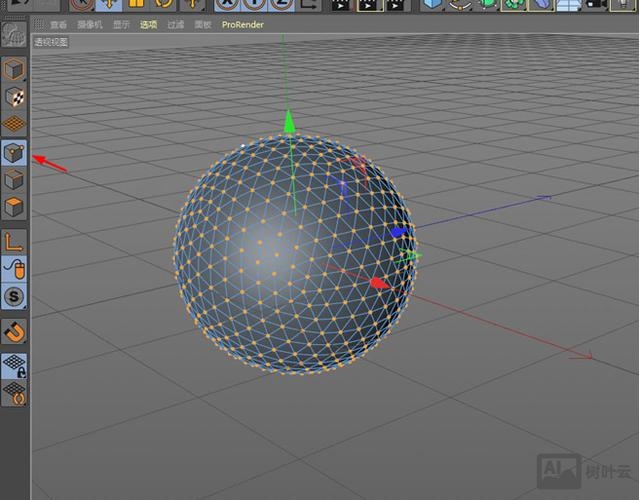
Task: Open the 面板 panel menu
Action: [x=203, y=25]
